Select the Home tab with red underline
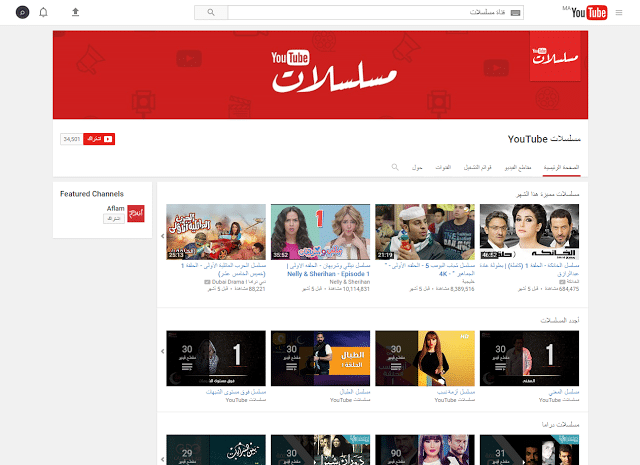640x465 pixels. coord(561,167)
